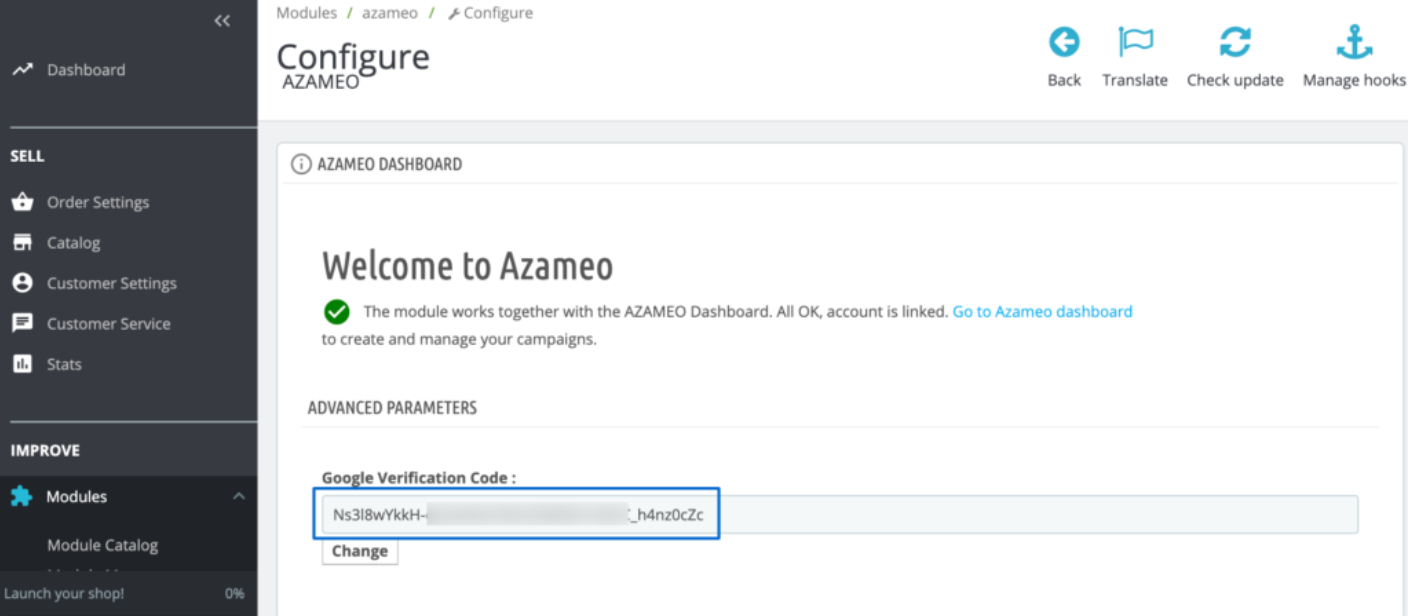This screenshot has height=616, width=1412.
Task: Click the azameo breadcrumb link
Action: [x=390, y=13]
